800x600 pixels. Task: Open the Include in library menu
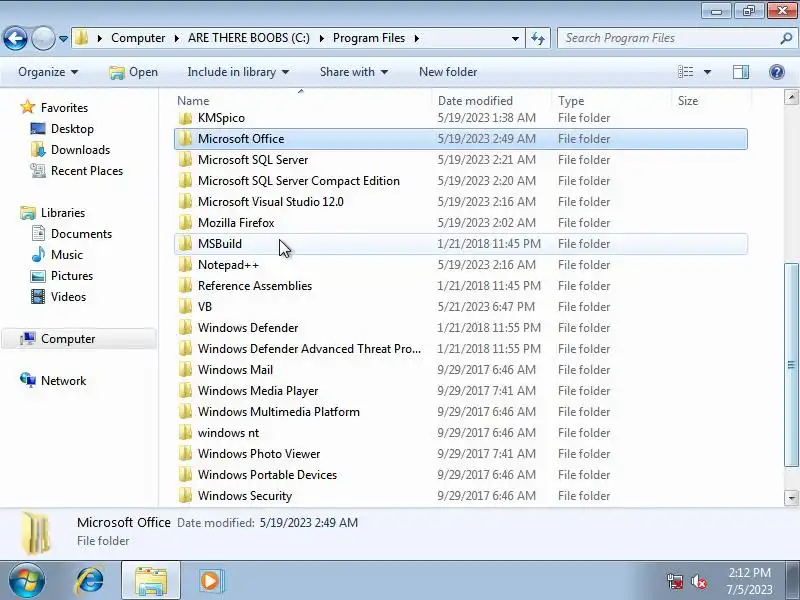tap(238, 72)
